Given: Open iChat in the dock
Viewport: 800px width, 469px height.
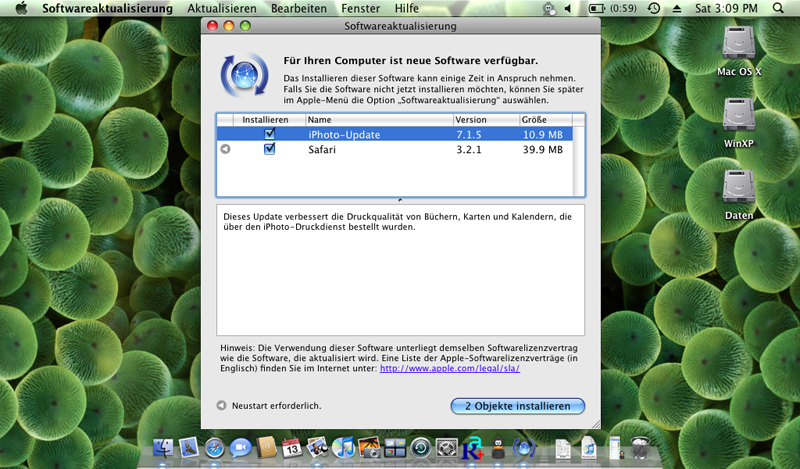Looking at the screenshot, I should pyautogui.click(x=240, y=449).
